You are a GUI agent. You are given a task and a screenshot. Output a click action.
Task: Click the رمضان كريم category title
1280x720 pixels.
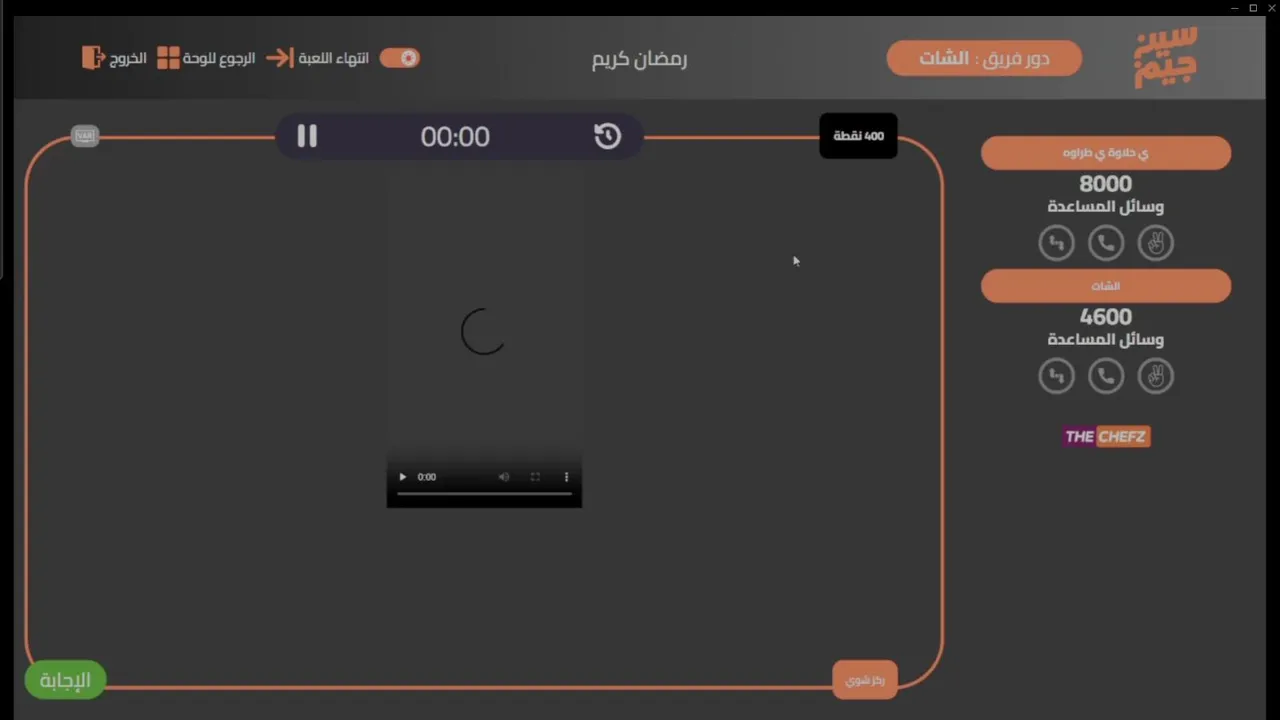pyautogui.click(x=640, y=59)
